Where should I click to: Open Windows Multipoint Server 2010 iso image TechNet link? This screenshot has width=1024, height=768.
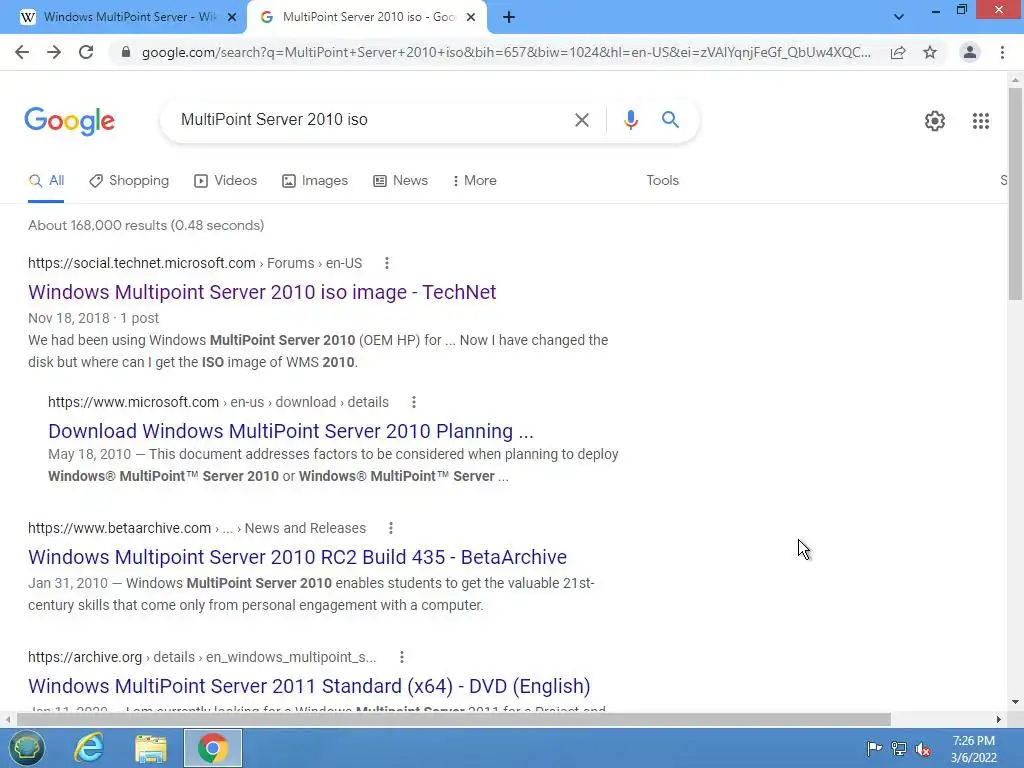coord(262,292)
